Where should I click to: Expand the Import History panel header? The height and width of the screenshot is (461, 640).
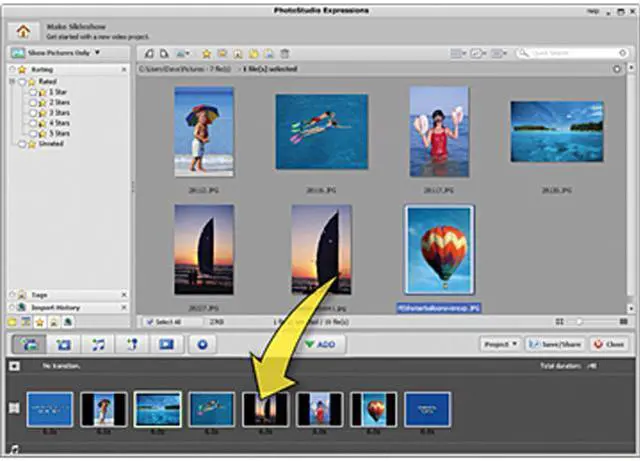click(68, 307)
